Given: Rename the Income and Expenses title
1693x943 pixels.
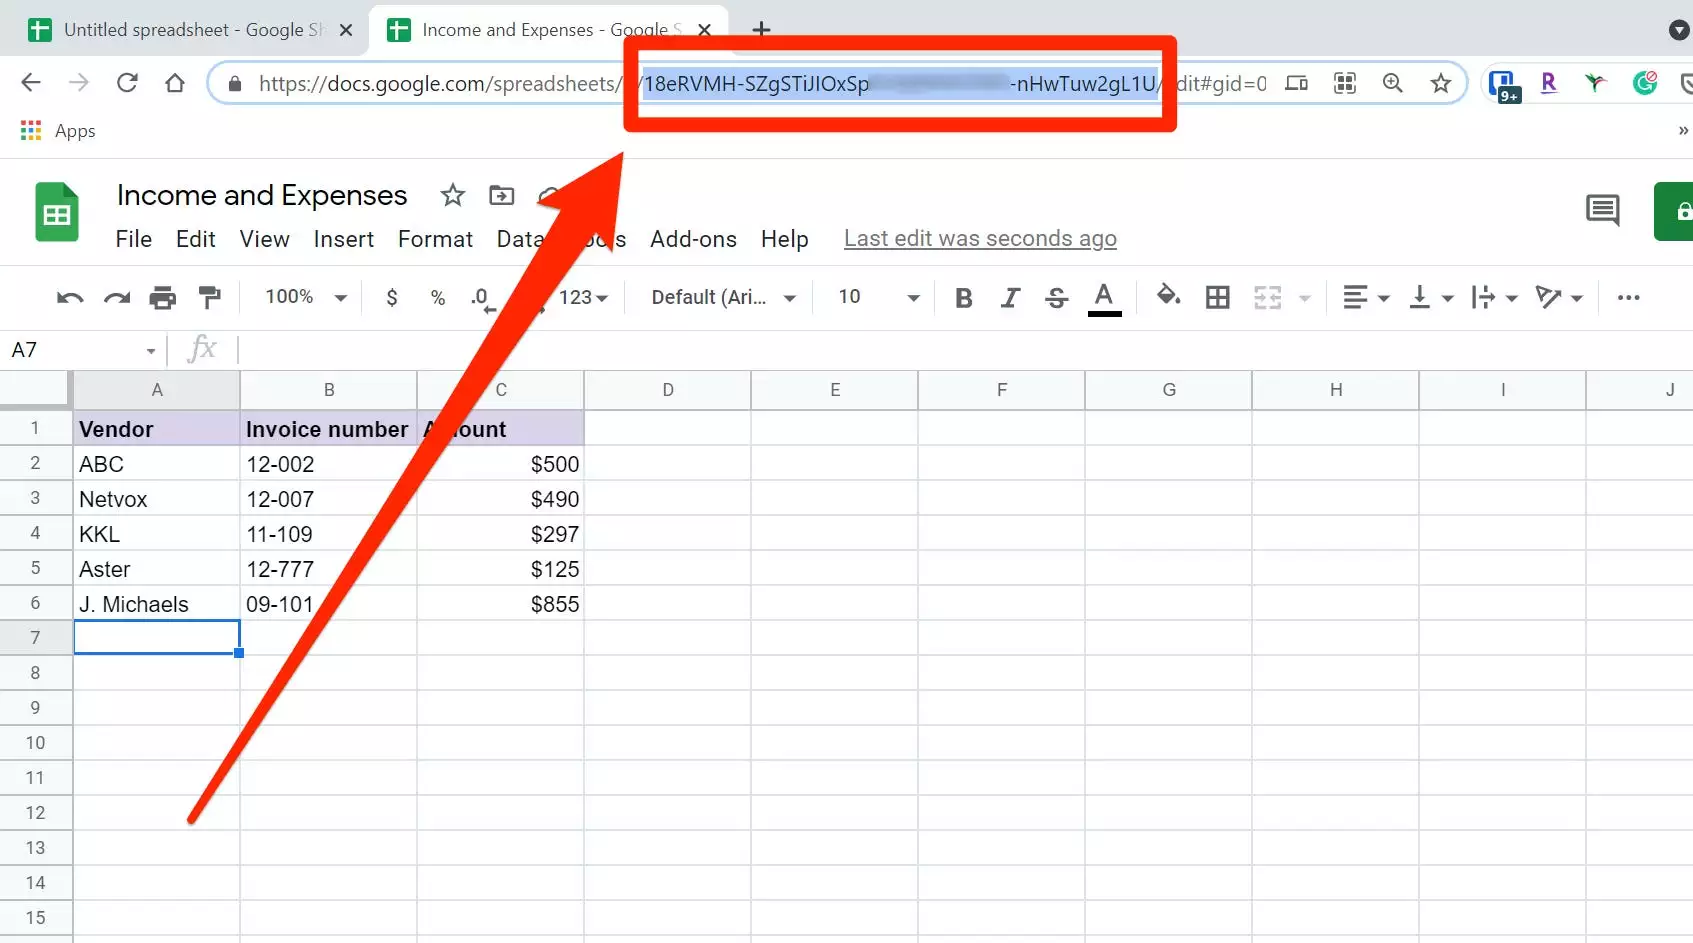Looking at the screenshot, I should pos(262,195).
